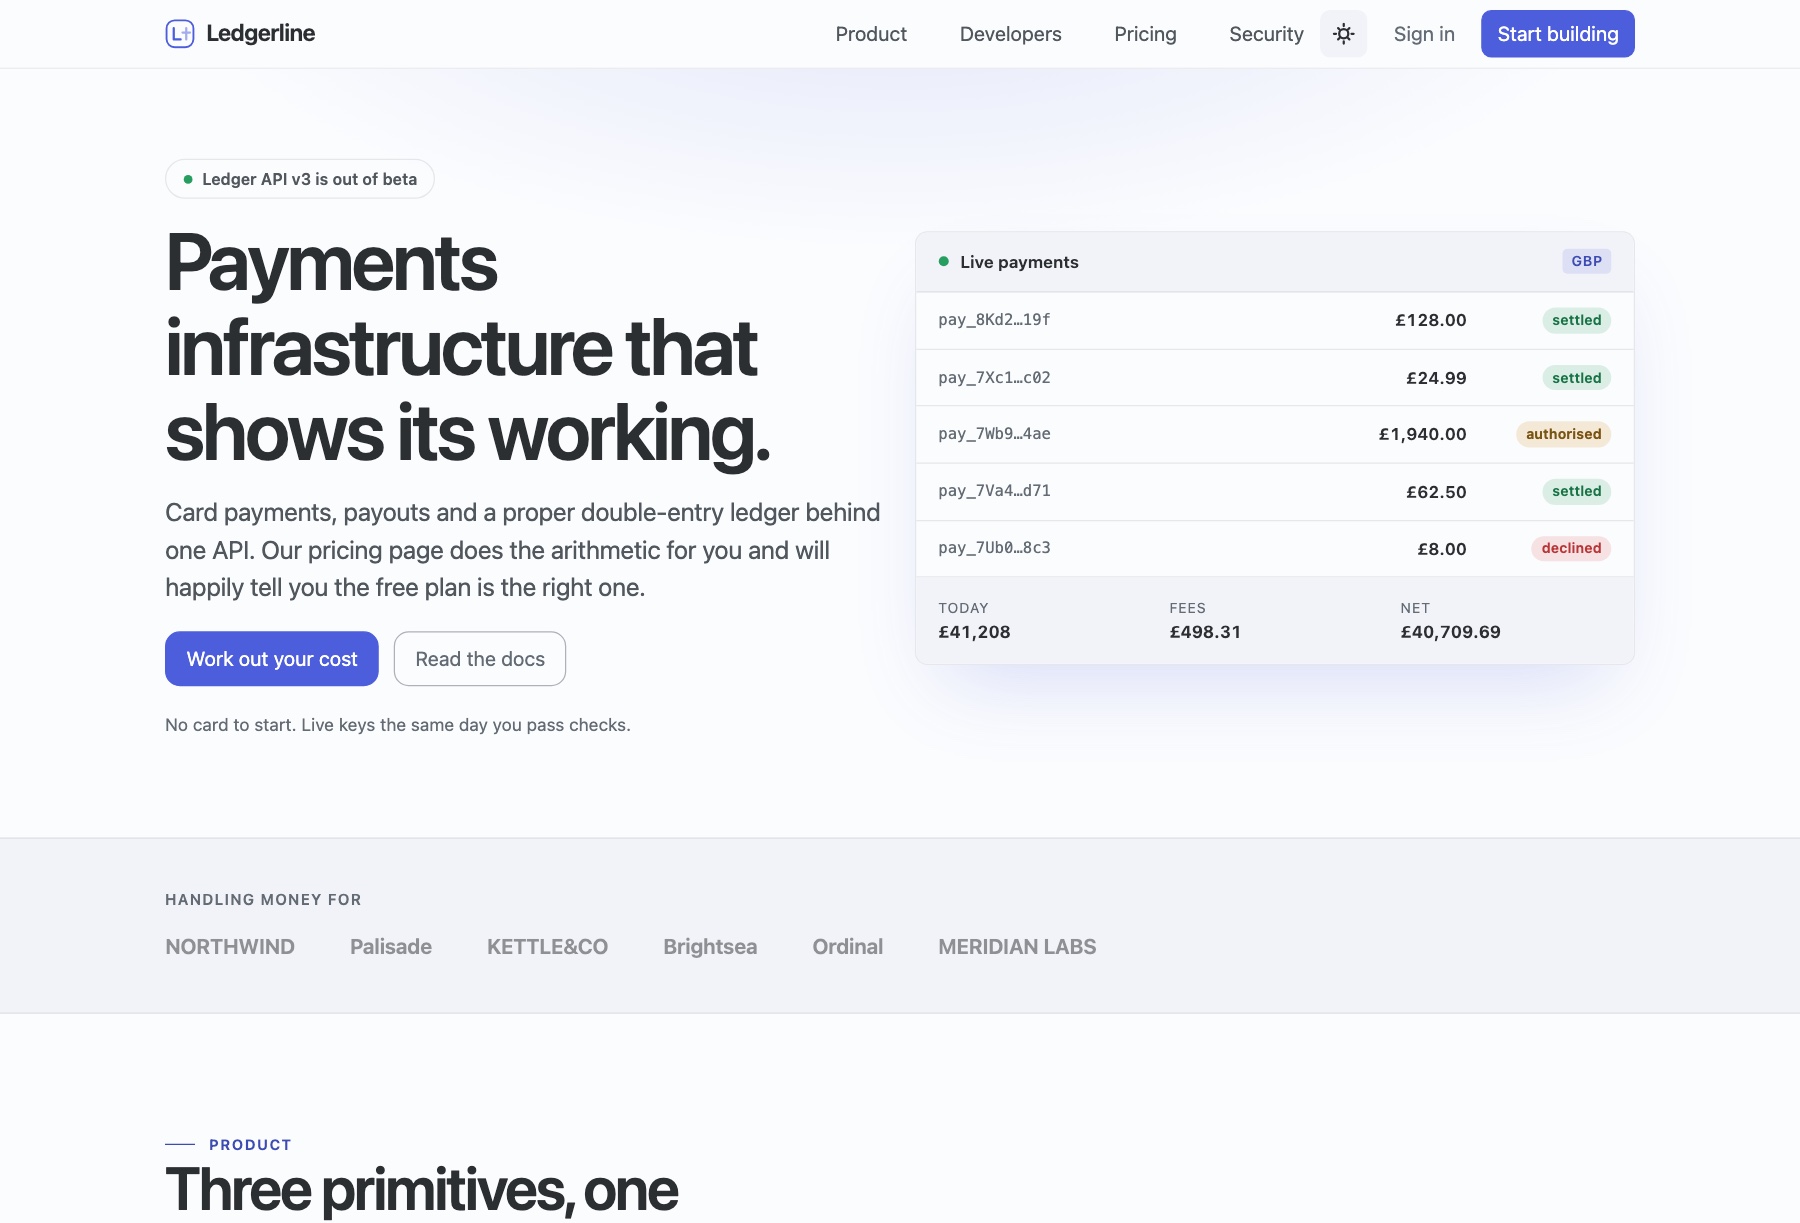This screenshot has width=1800, height=1223.
Task: Click the Payments infrastructure headline
Action: point(468,348)
